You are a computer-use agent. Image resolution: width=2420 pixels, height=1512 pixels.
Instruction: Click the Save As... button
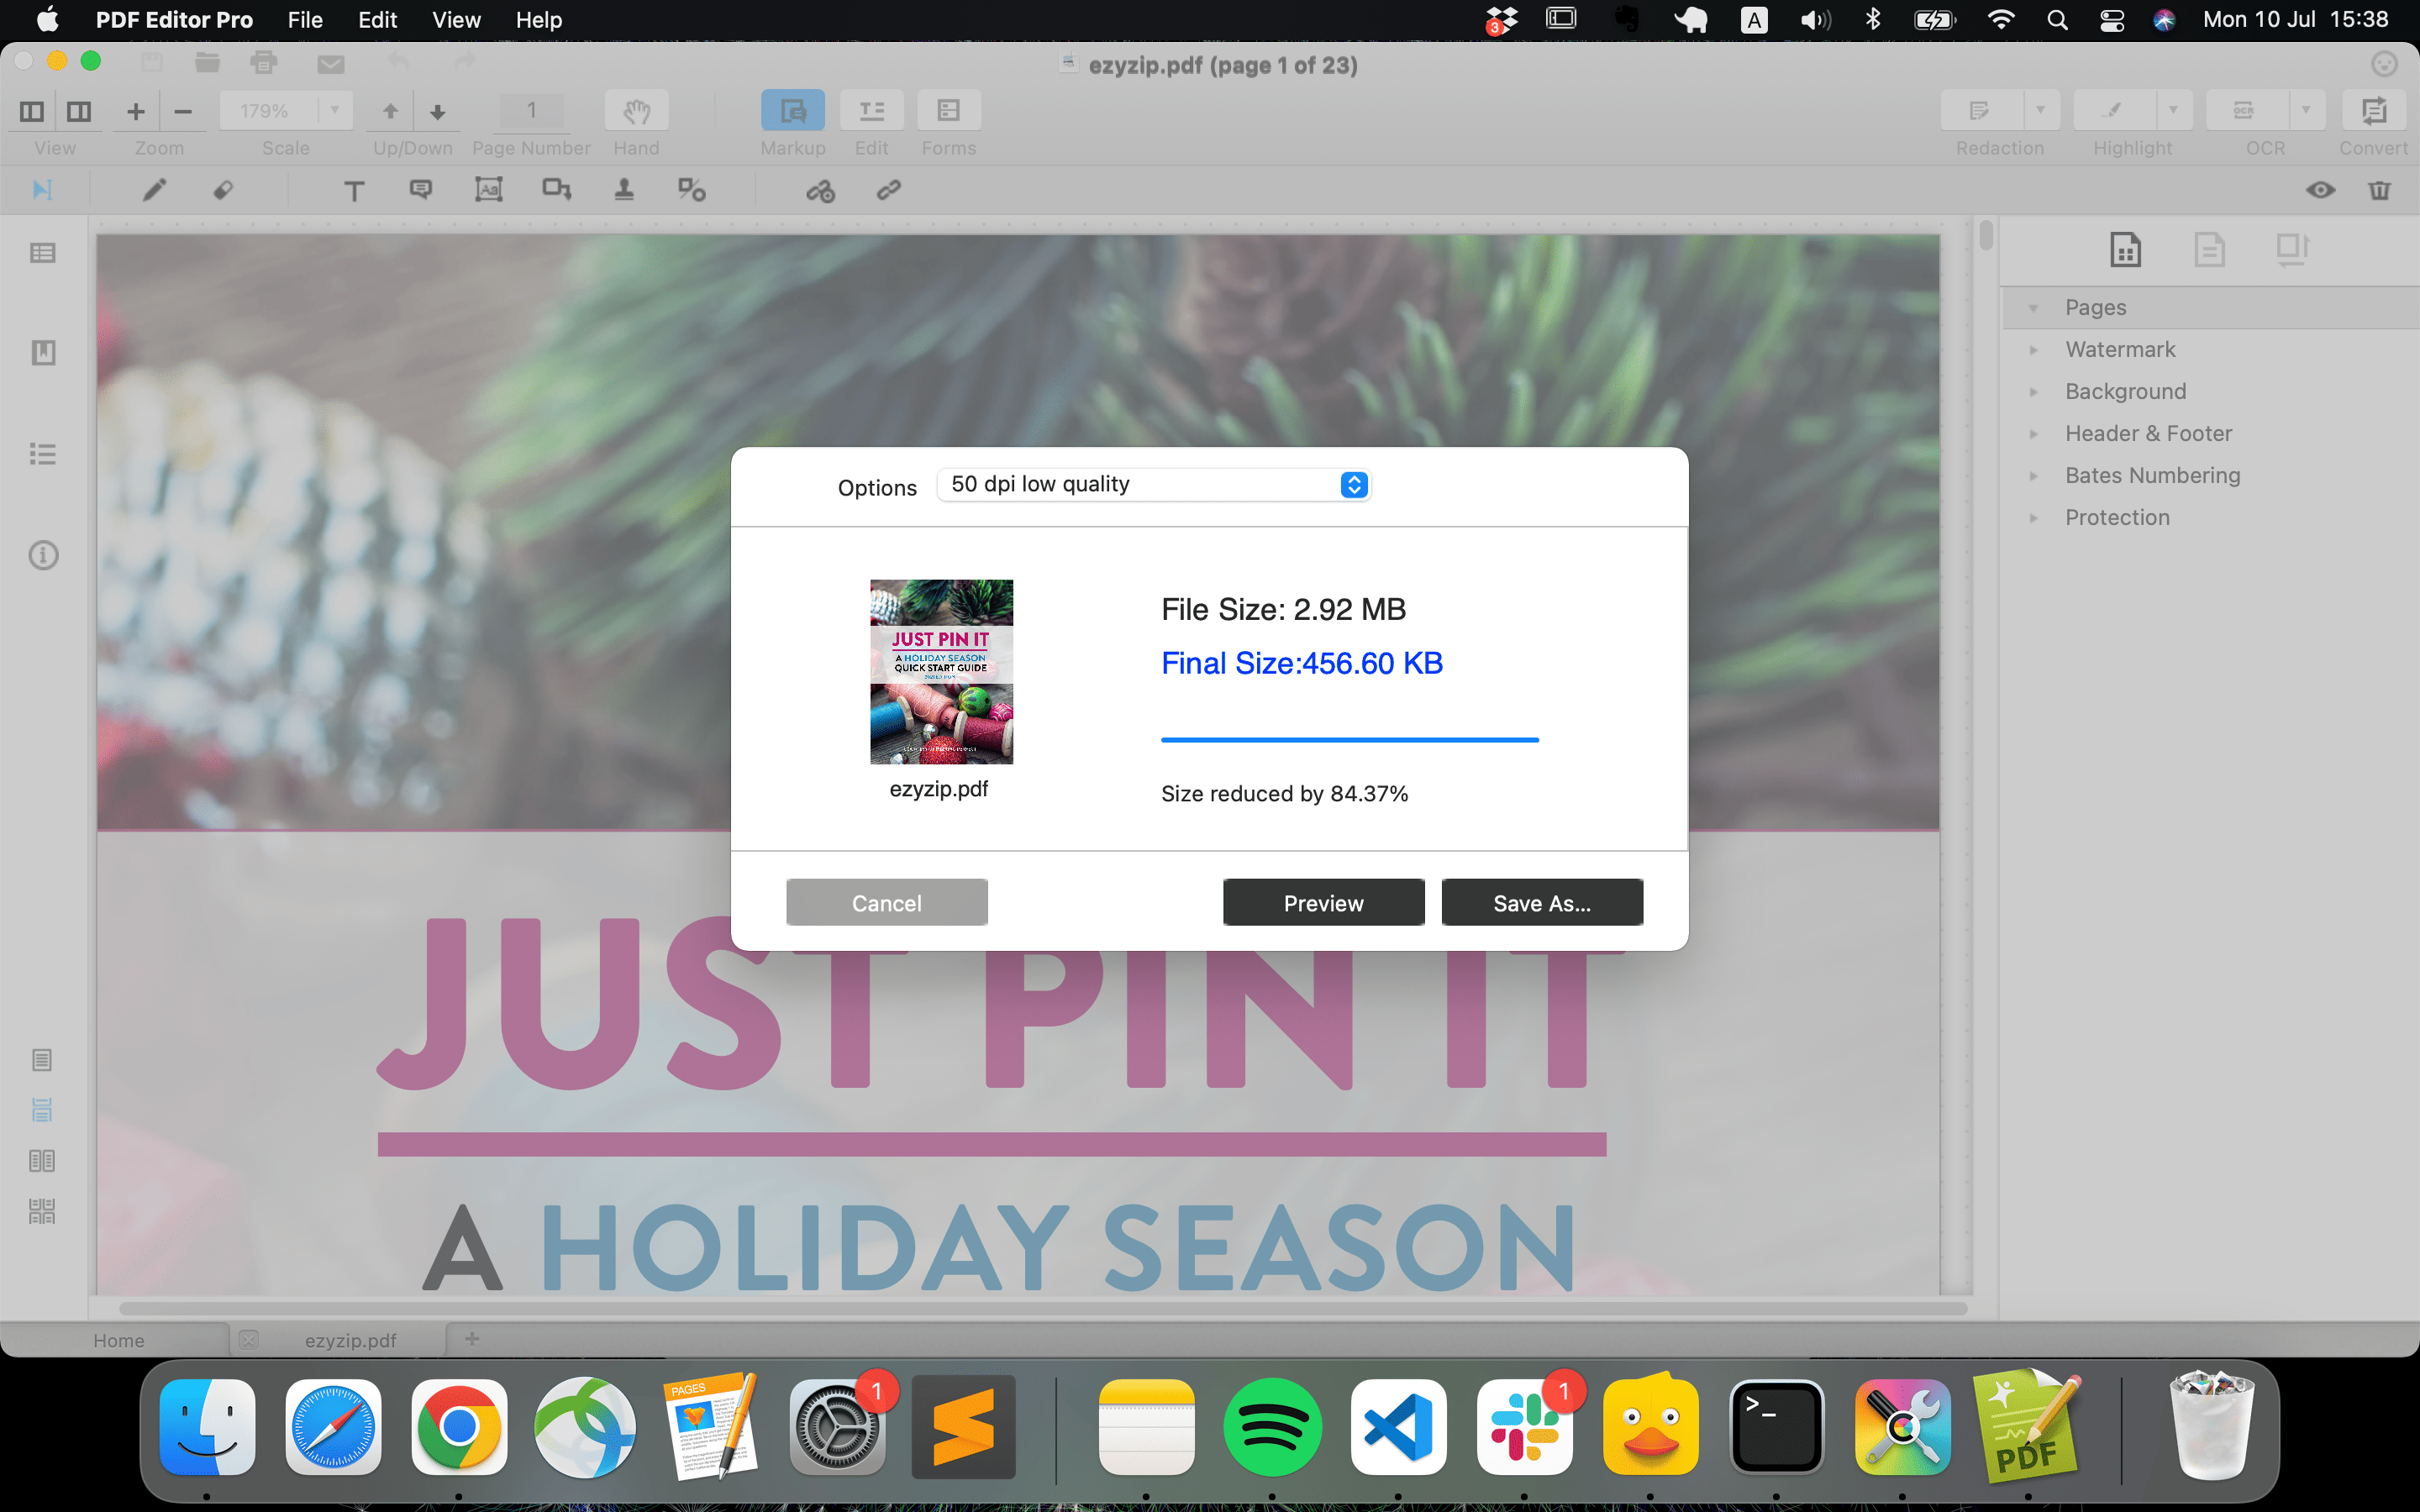1541,903
